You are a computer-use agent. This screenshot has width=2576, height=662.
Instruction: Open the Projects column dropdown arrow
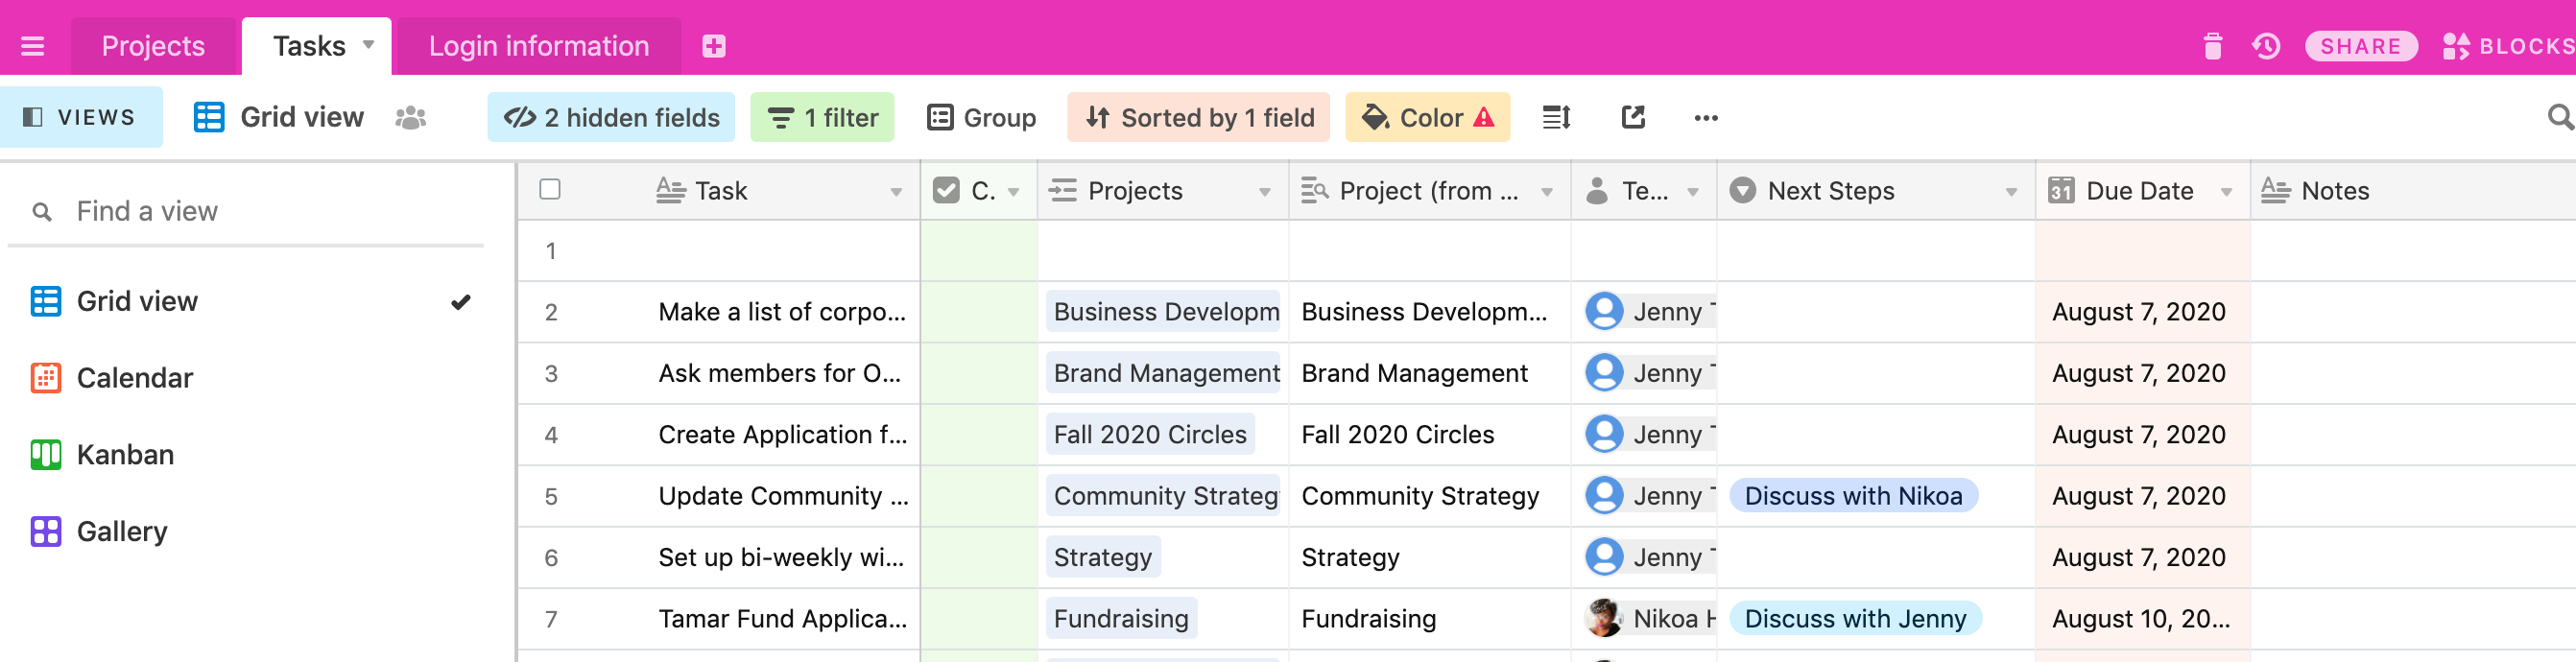pos(1265,192)
